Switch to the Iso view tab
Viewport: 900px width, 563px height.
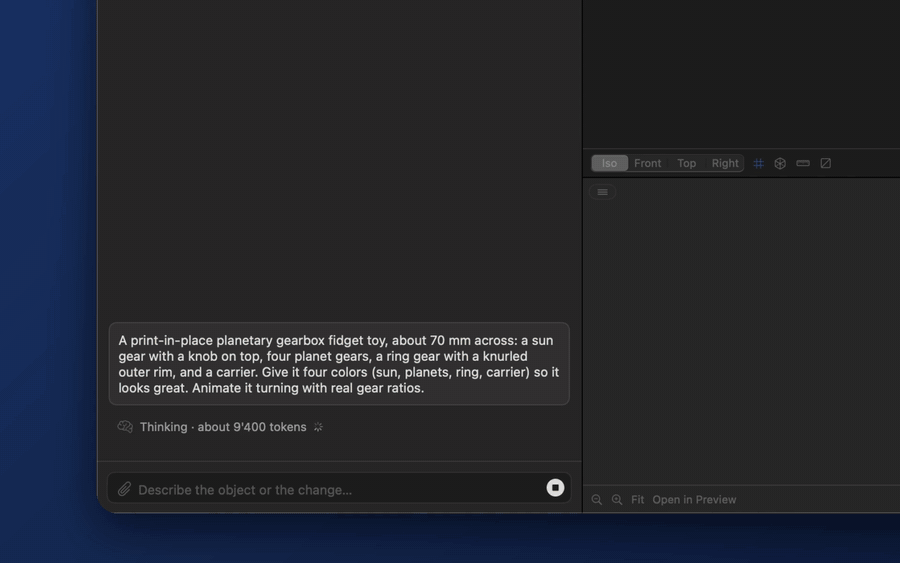tap(610, 164)
